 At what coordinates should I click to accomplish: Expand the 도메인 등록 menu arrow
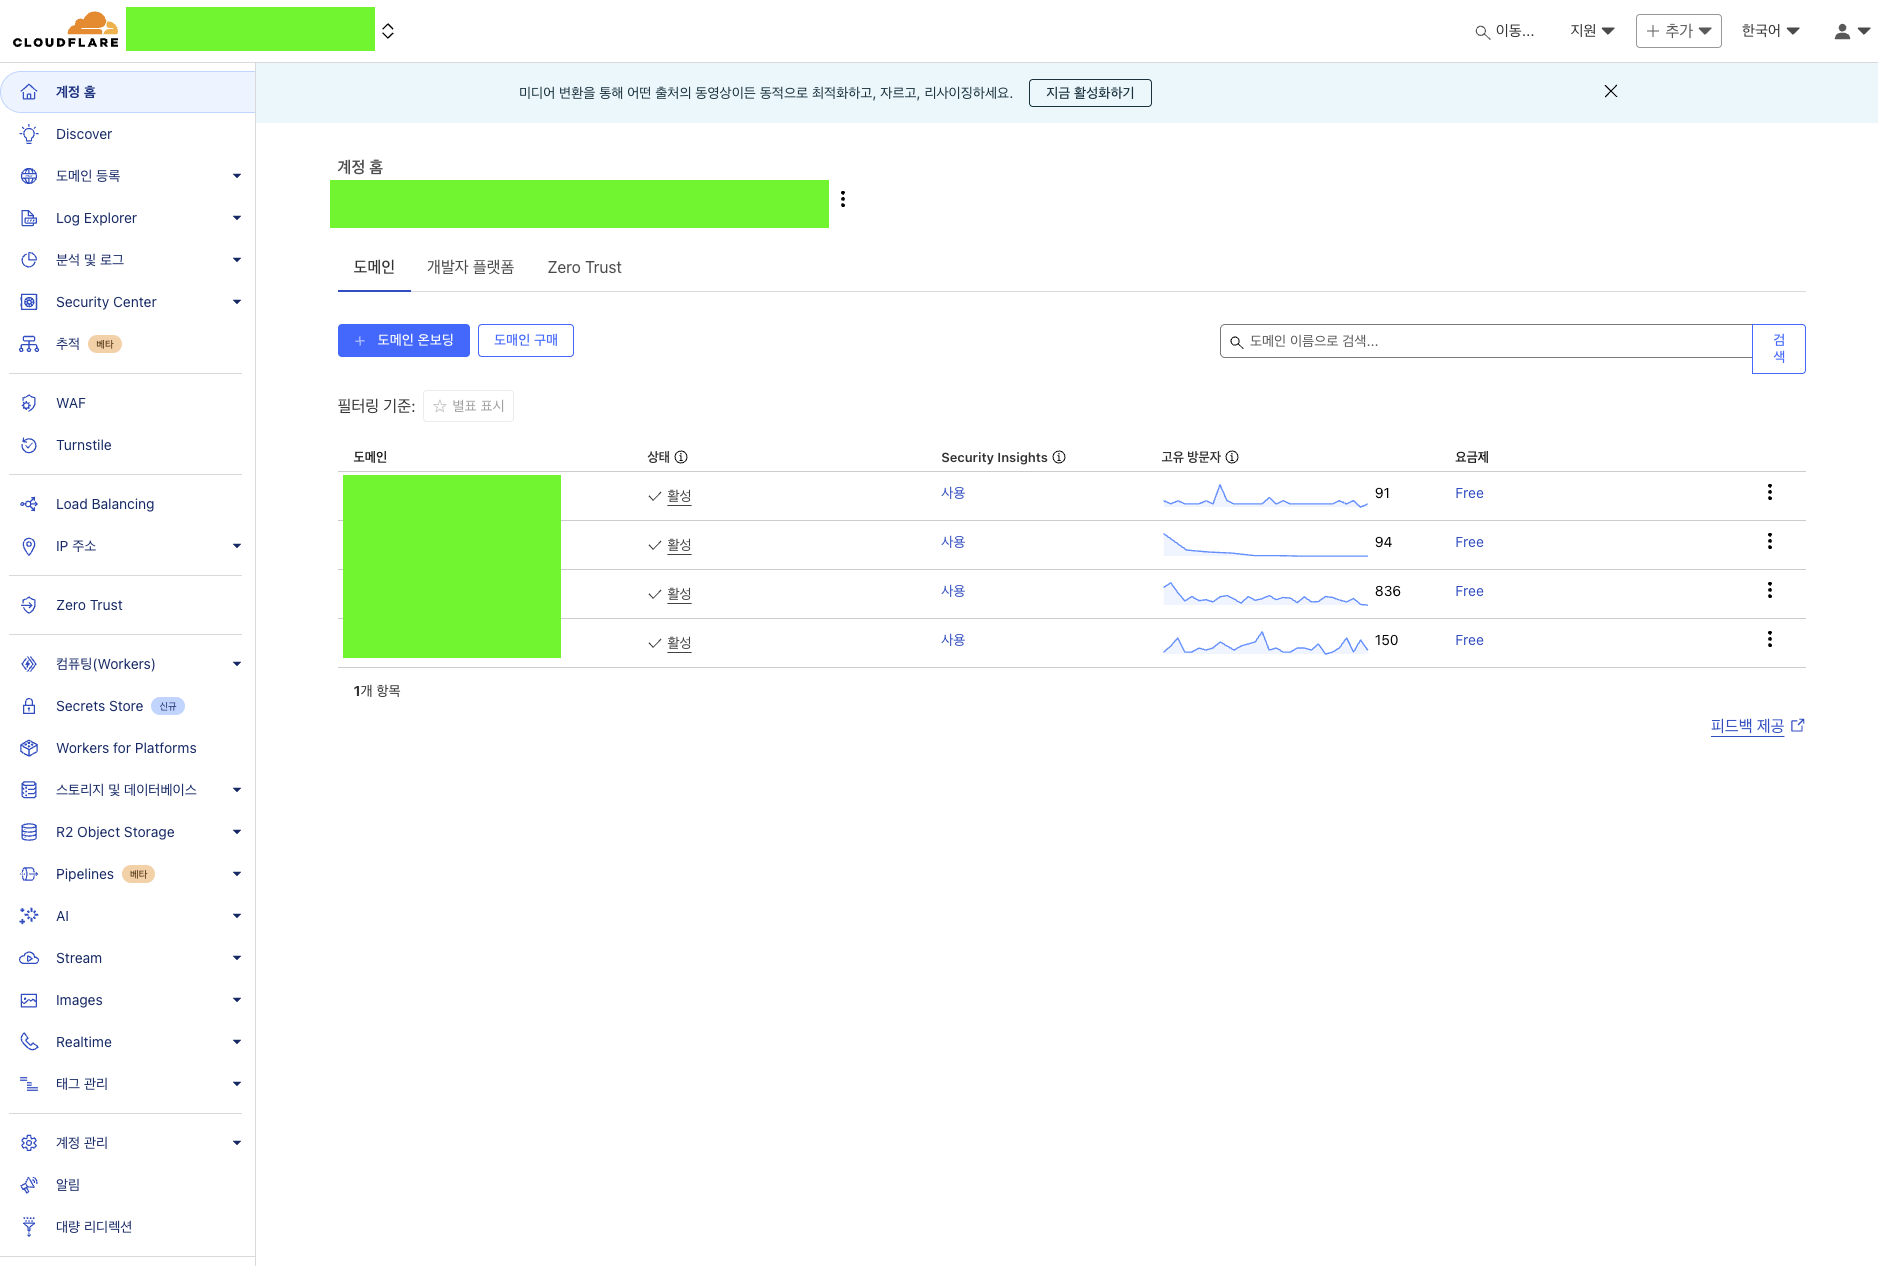coord(237,176)
